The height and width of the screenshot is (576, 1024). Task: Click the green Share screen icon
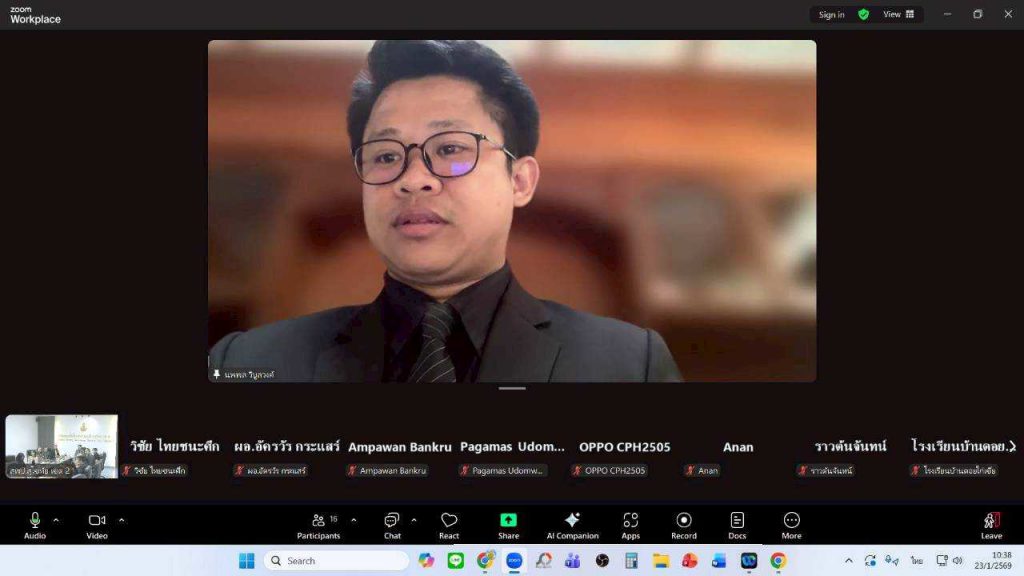point(508,521)
